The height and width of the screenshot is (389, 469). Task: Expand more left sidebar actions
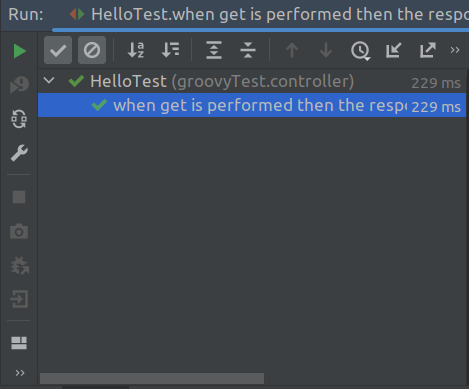[x=20, y=373]
